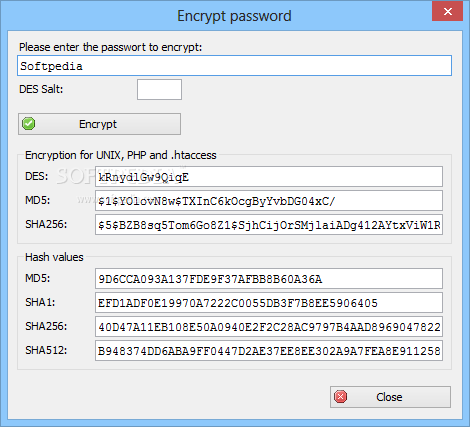
Task: Click the MD5 hash value field
Action: click(x=269, y=279)
